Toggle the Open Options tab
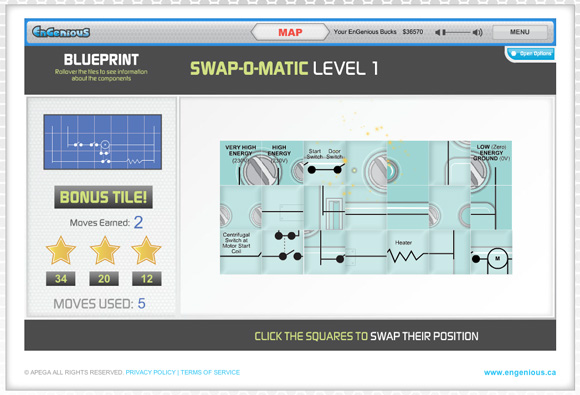The image size is (580, 395). point(531,54)
